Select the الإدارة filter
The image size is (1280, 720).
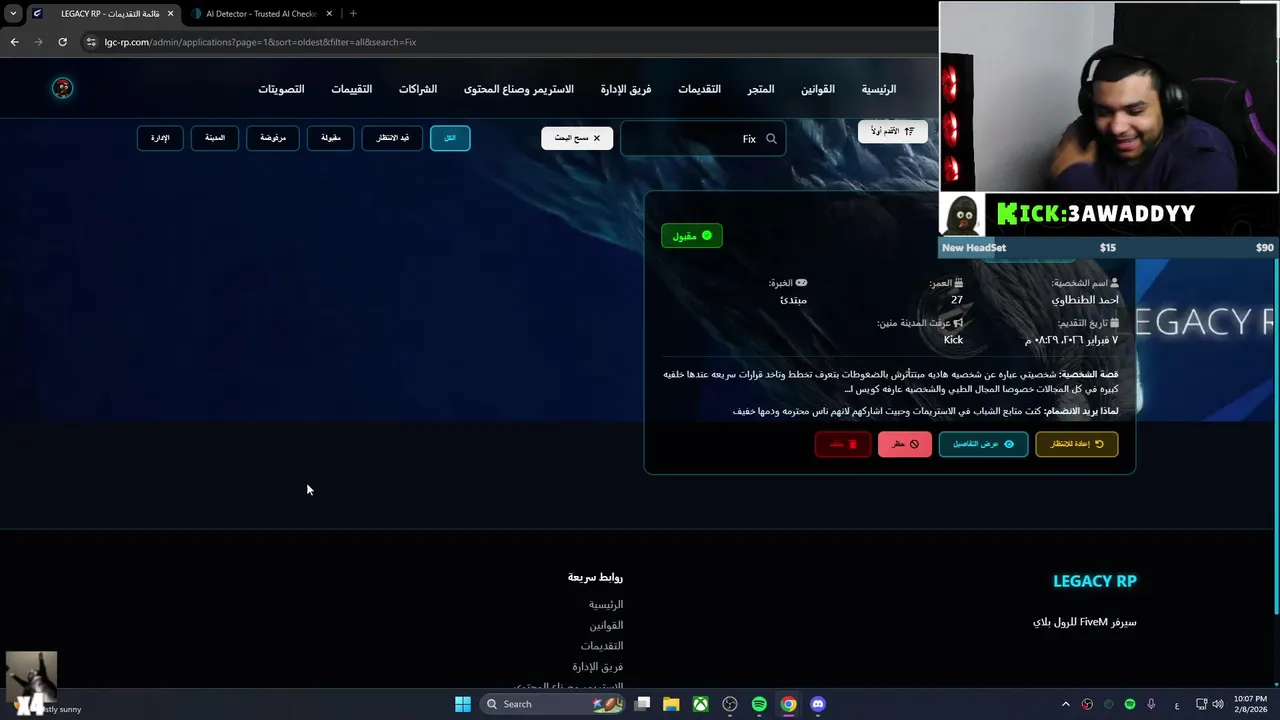click(160, 138)
